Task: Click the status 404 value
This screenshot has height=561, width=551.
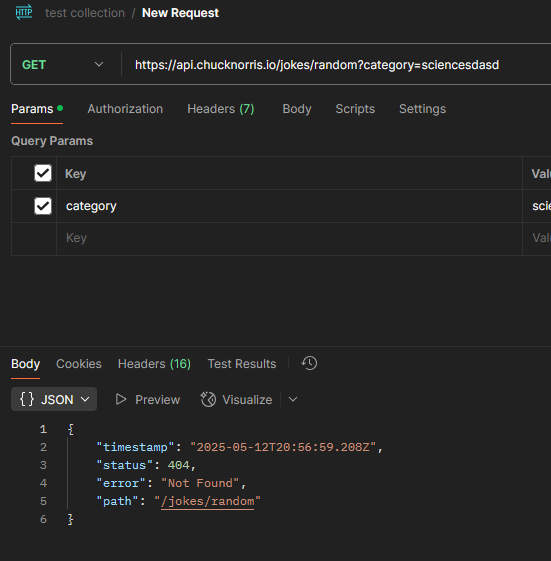Action: click(179, 465)
